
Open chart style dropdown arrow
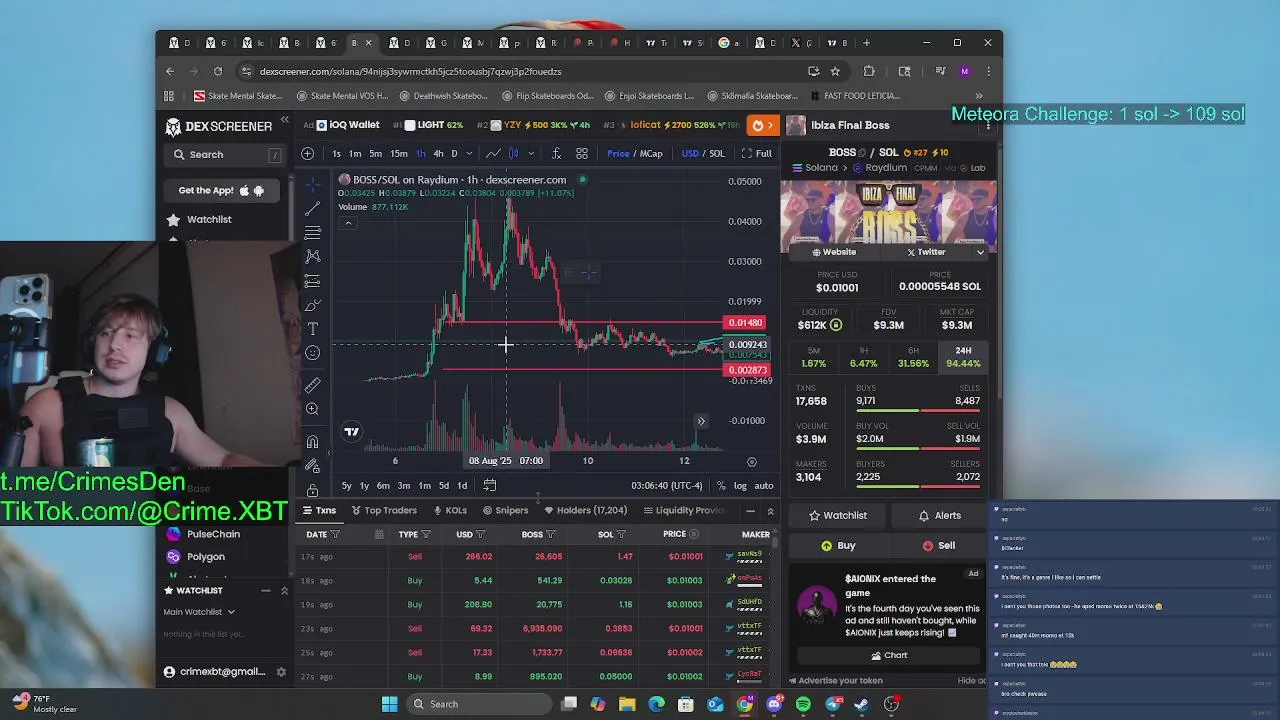pyautogui.click(x=530, y=153)
